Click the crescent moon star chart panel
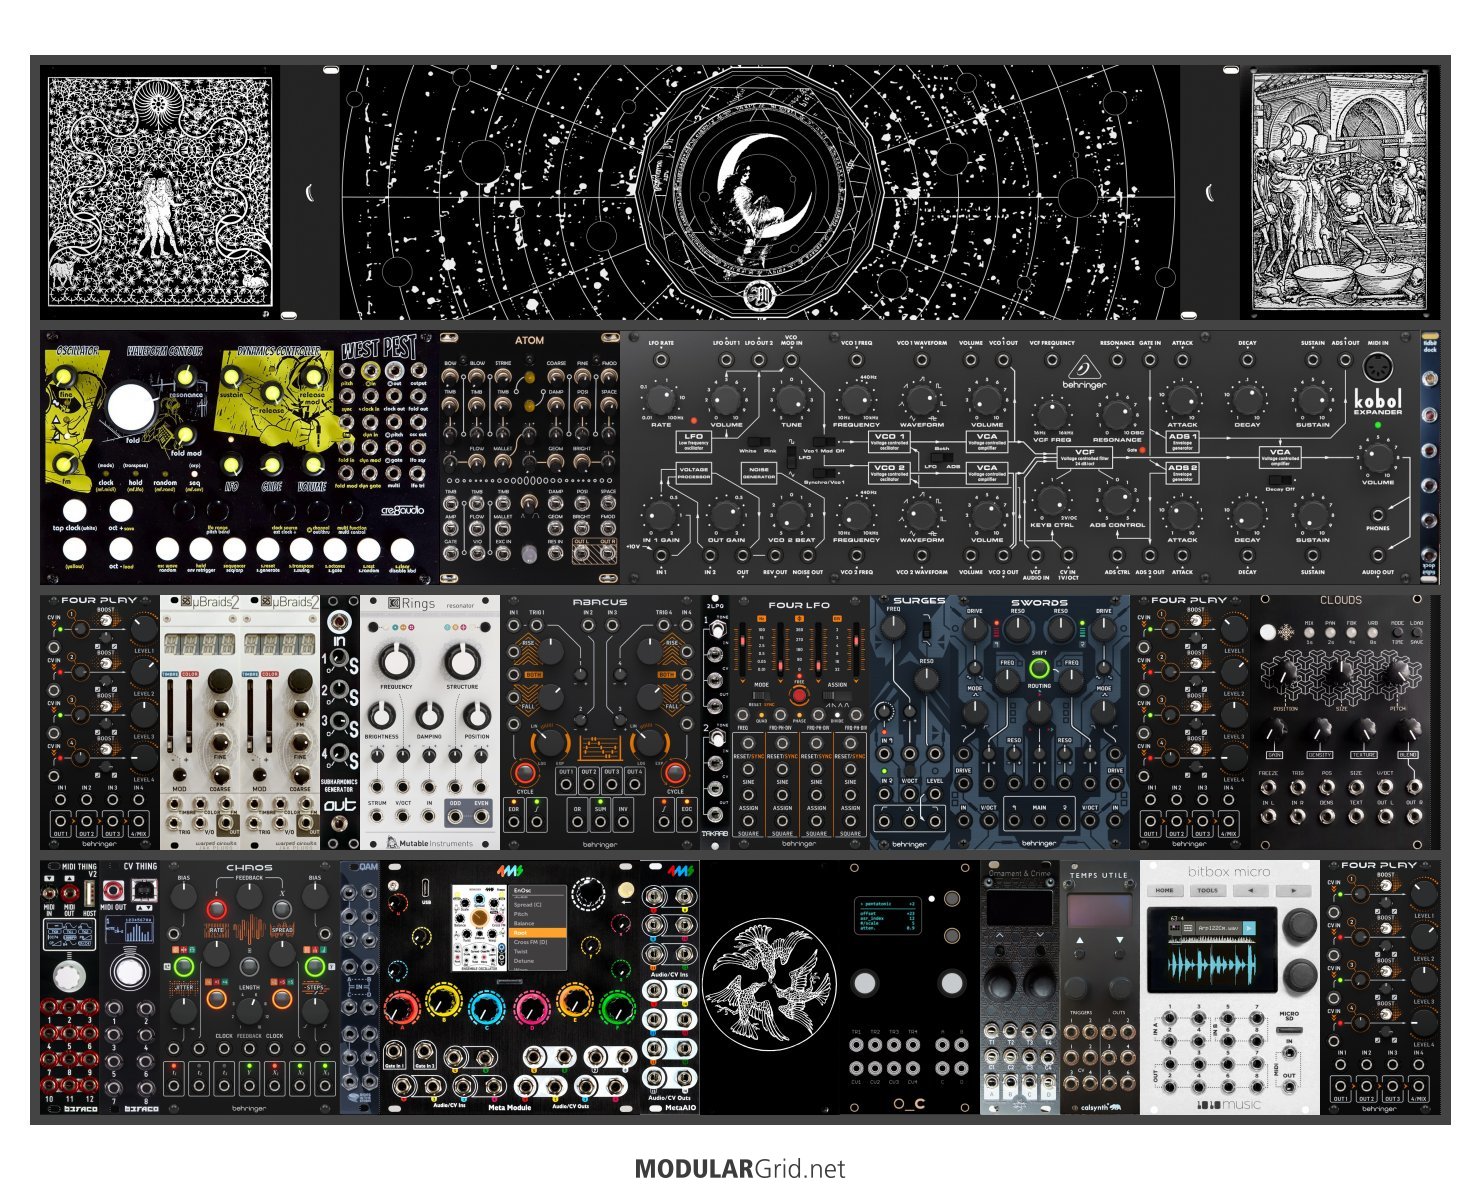The height and width of the screenshot is (1190, 1481). coord(760,190)
